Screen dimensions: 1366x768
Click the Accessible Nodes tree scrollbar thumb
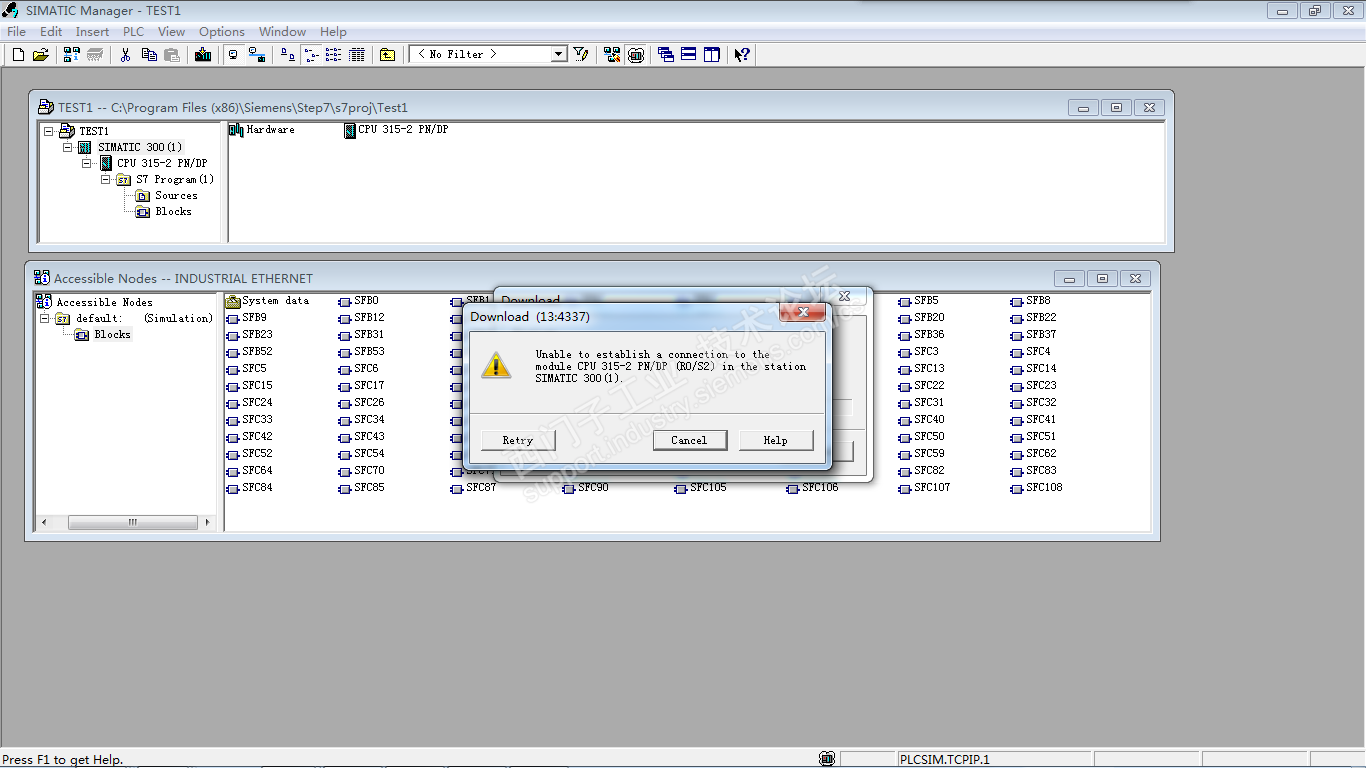[133, 522]
